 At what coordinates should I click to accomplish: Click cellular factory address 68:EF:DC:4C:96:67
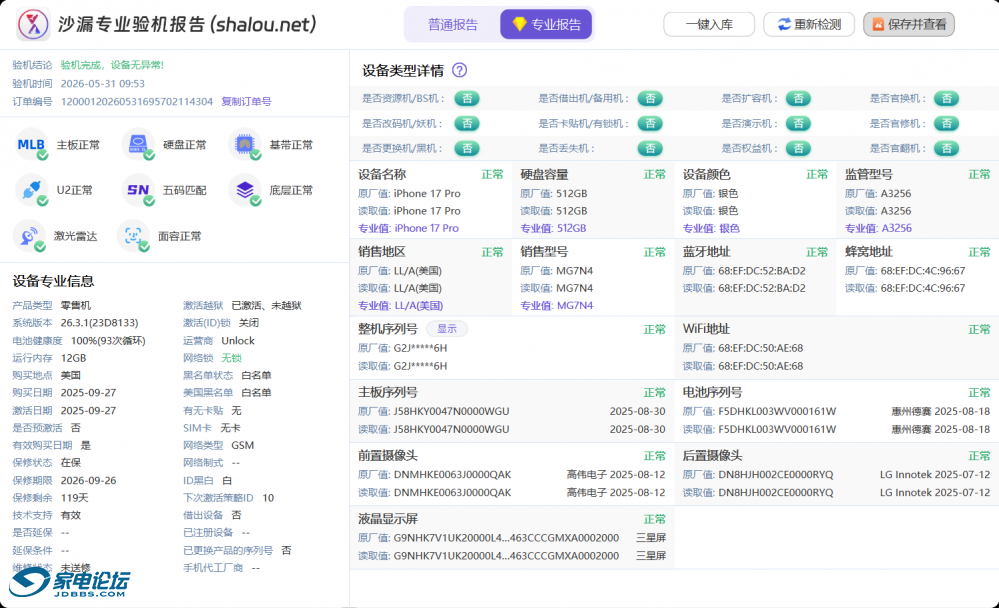[923, 271]
